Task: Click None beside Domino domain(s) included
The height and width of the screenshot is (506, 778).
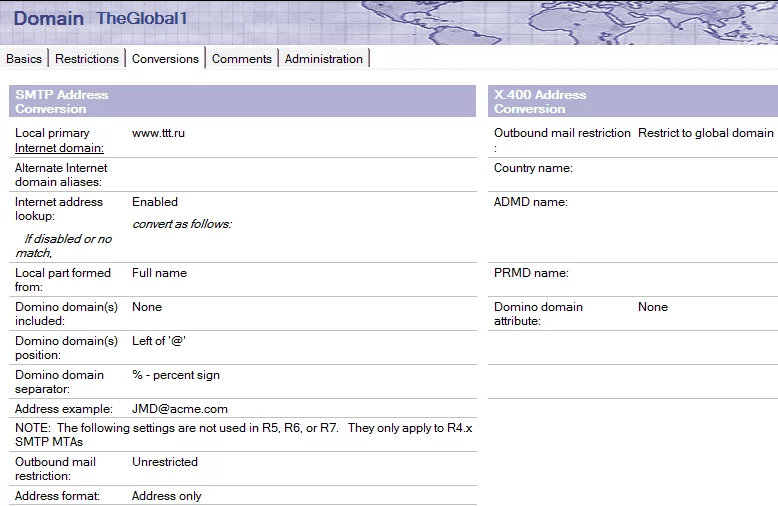Action: [147, 307]
